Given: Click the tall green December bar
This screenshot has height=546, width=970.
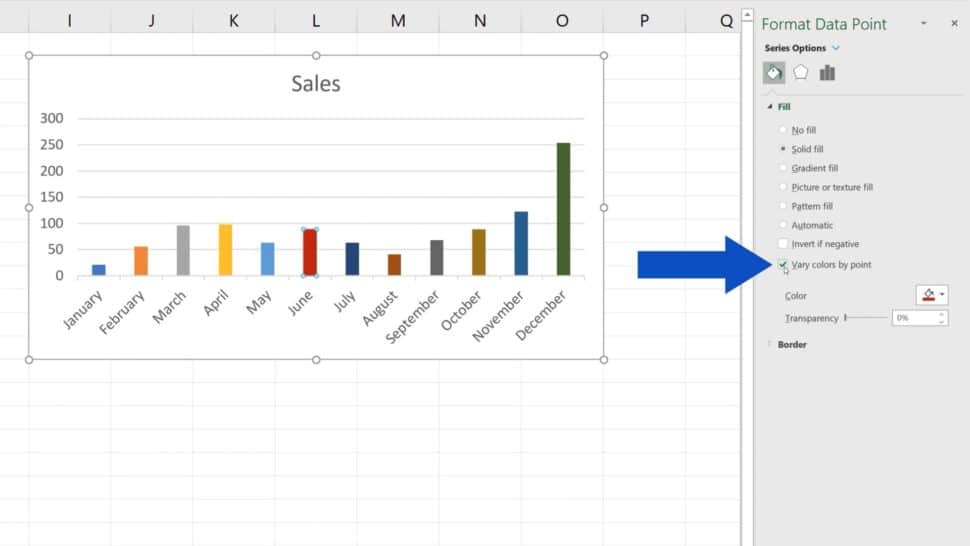Looking at the screenshot, I should click(x=563, y=208).
